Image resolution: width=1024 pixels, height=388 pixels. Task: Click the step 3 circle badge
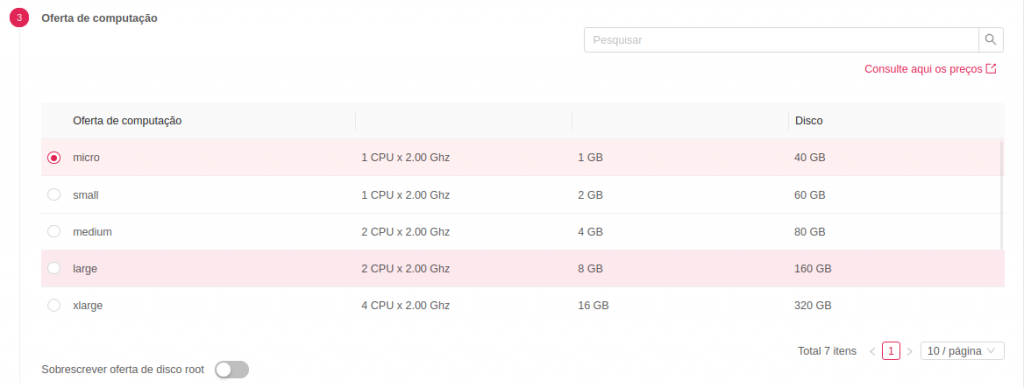pos(19,18)
